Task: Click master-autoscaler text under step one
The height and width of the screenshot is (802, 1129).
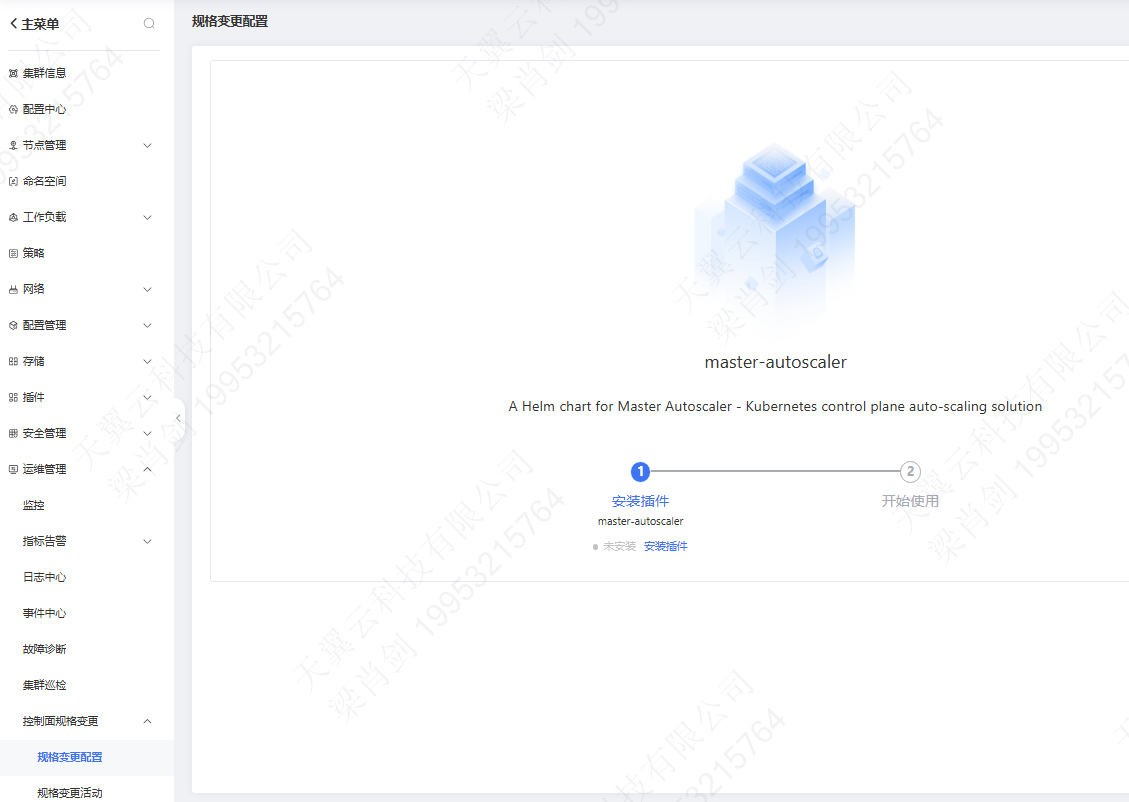Action: (x=640, y=521)
